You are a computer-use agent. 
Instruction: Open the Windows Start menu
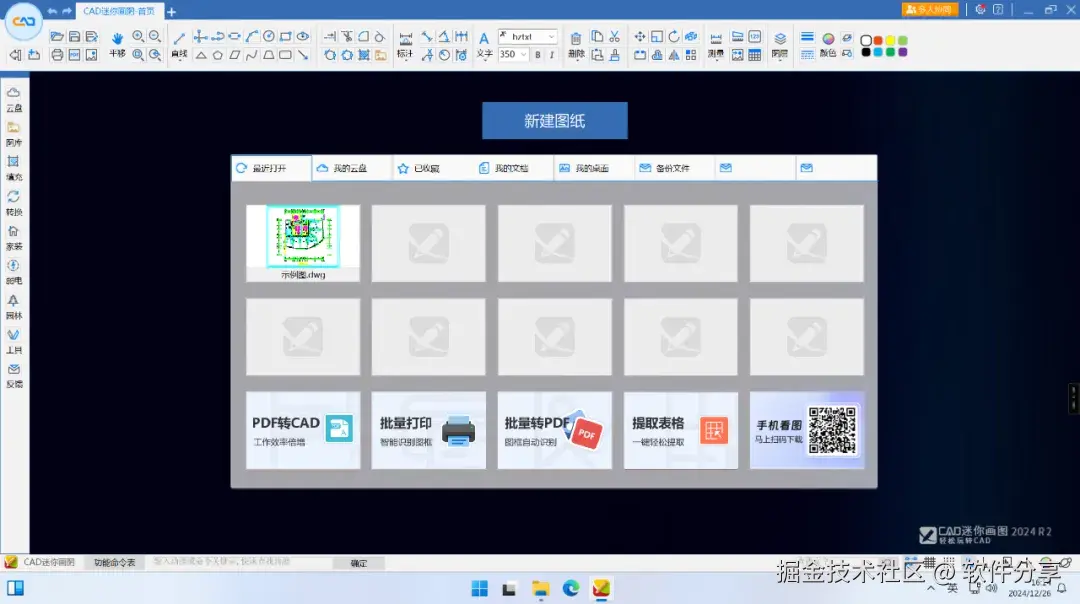coord(480,588)
